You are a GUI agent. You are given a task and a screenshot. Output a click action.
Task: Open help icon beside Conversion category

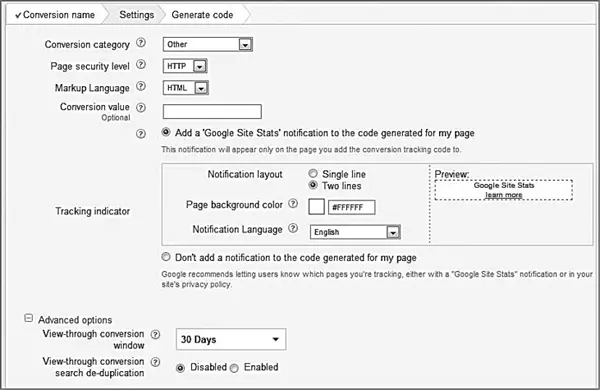(141, 42)
